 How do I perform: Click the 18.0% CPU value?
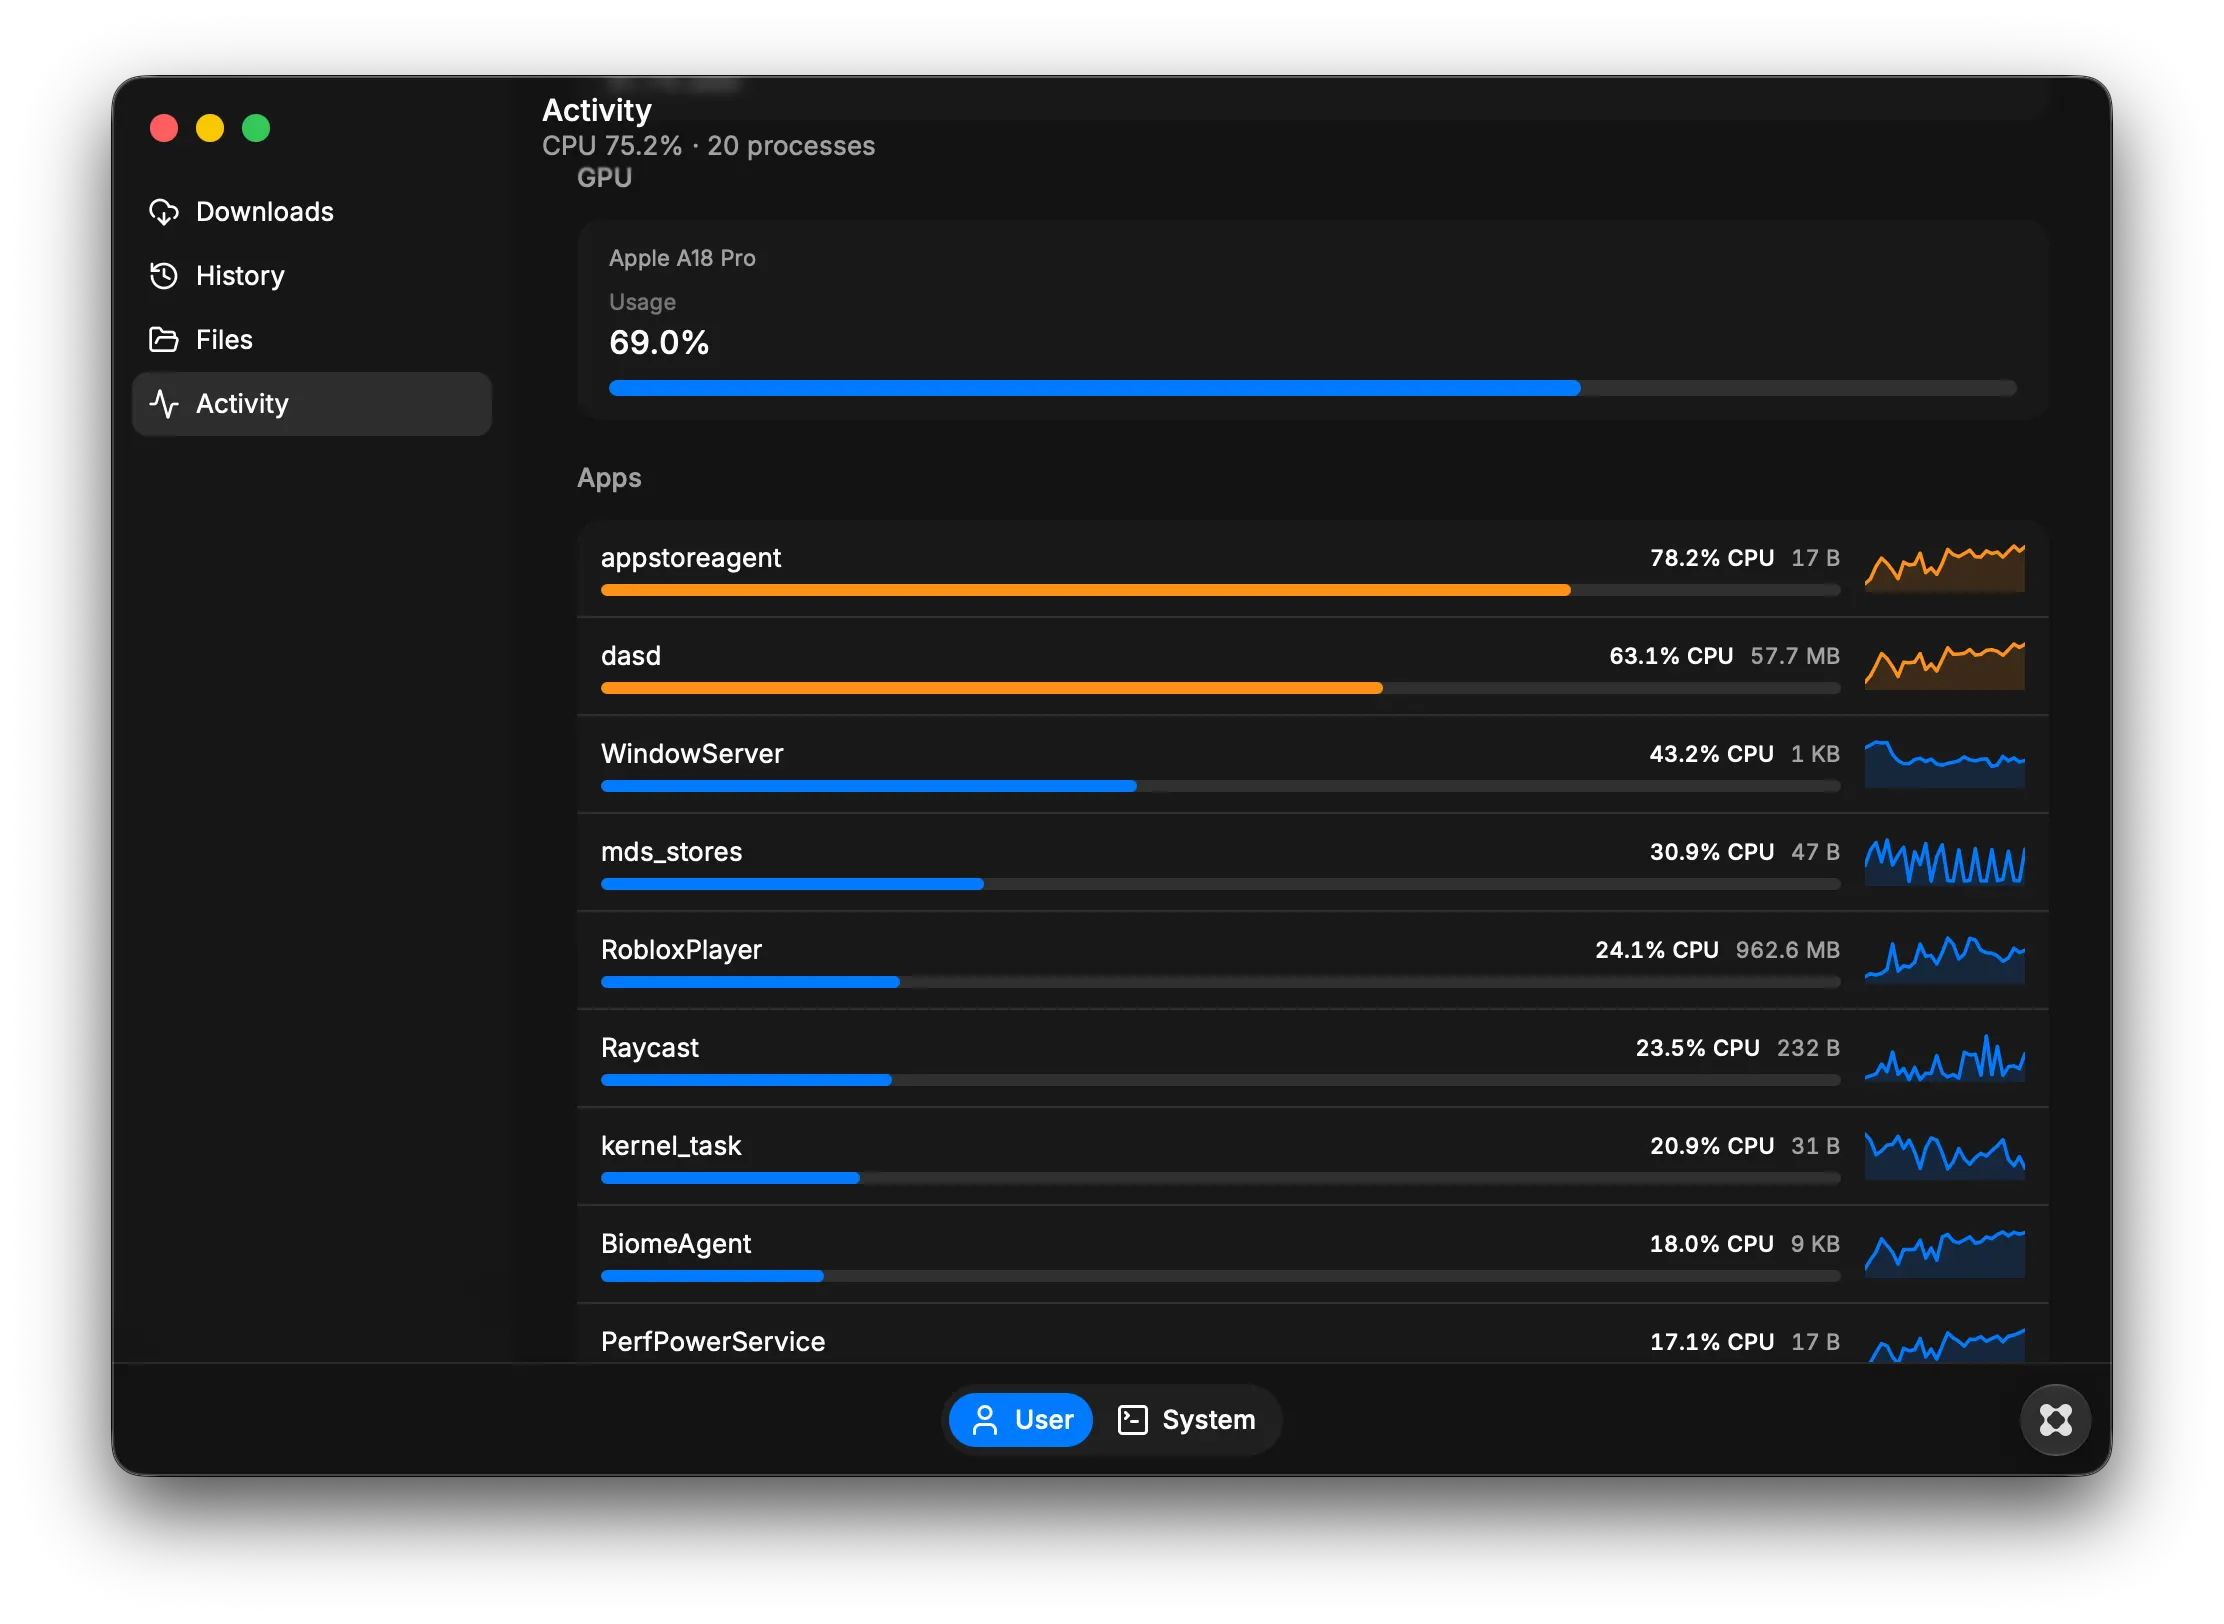1712,1244
